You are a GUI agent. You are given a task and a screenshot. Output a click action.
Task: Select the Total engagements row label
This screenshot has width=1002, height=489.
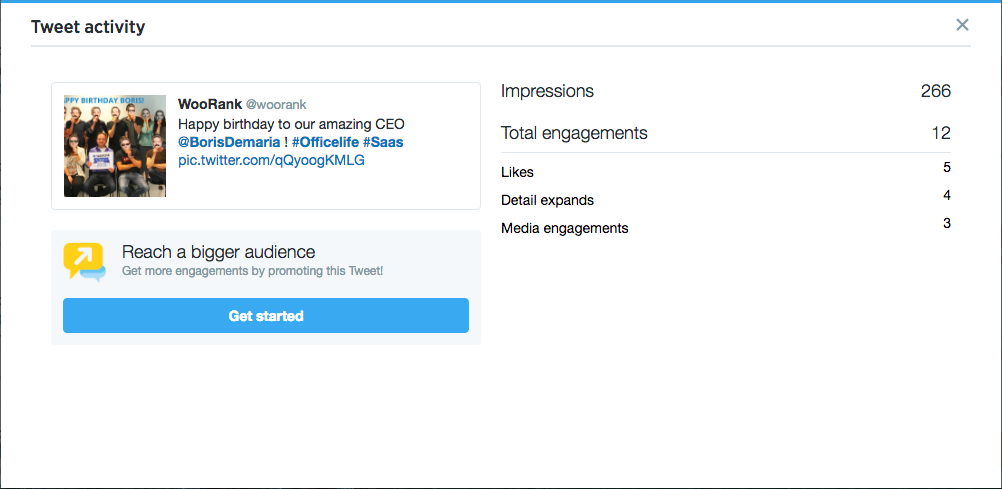[x=574, y=133]
